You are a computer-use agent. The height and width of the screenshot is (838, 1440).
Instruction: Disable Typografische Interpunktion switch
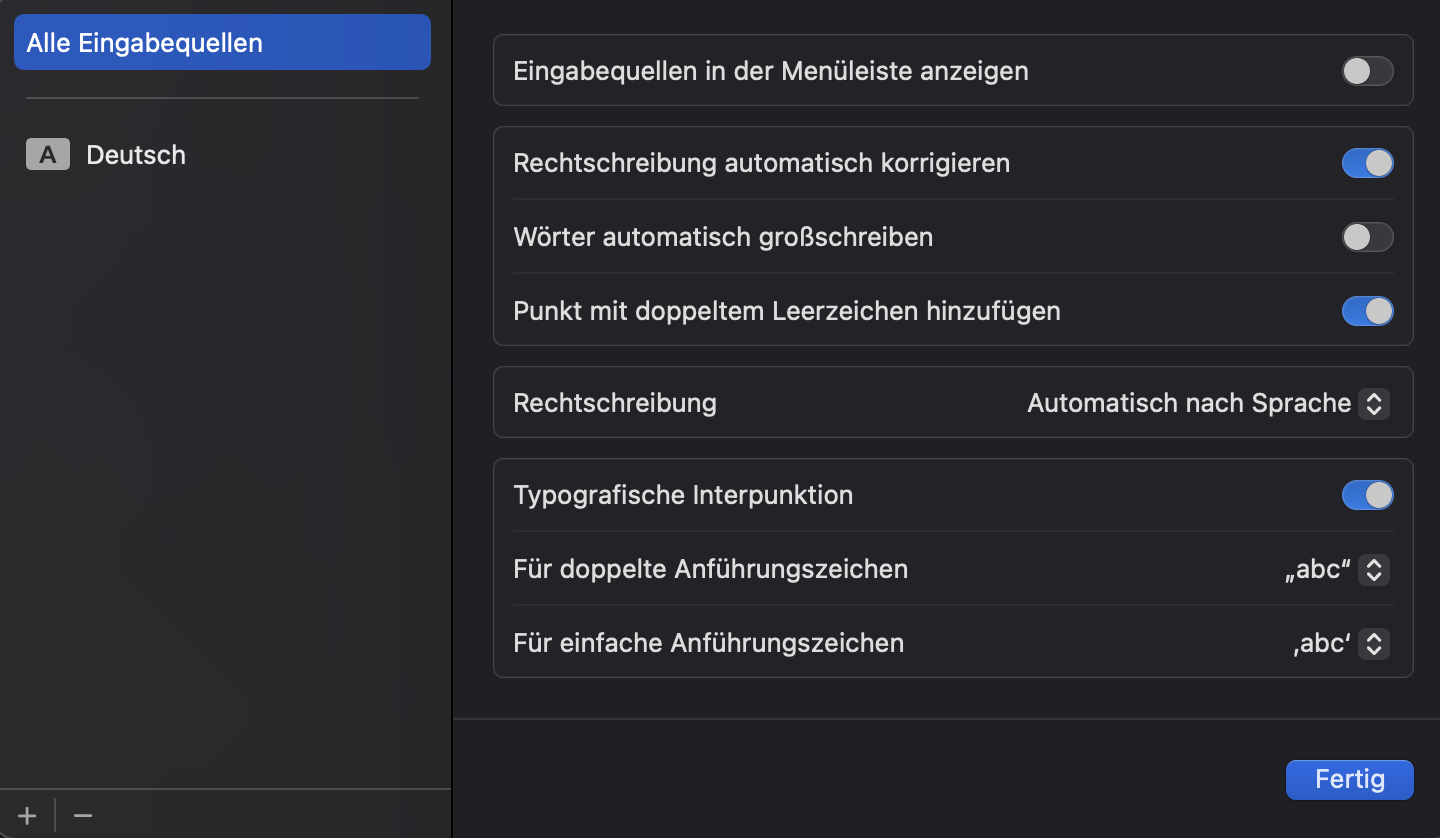point(1367,495)
